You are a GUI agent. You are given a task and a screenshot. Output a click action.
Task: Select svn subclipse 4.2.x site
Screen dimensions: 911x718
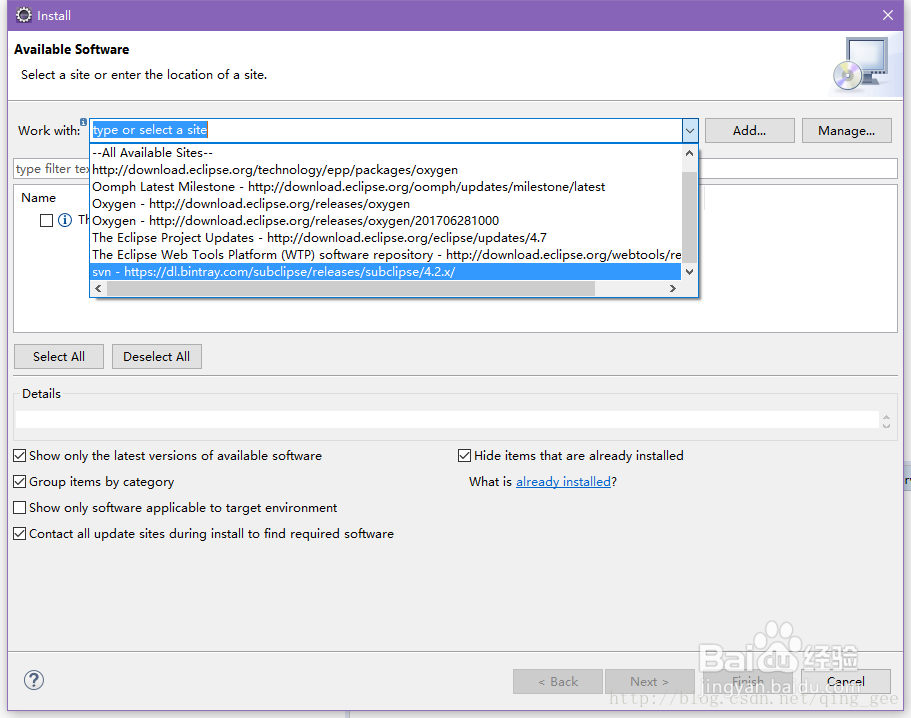(x=386, y=272)
